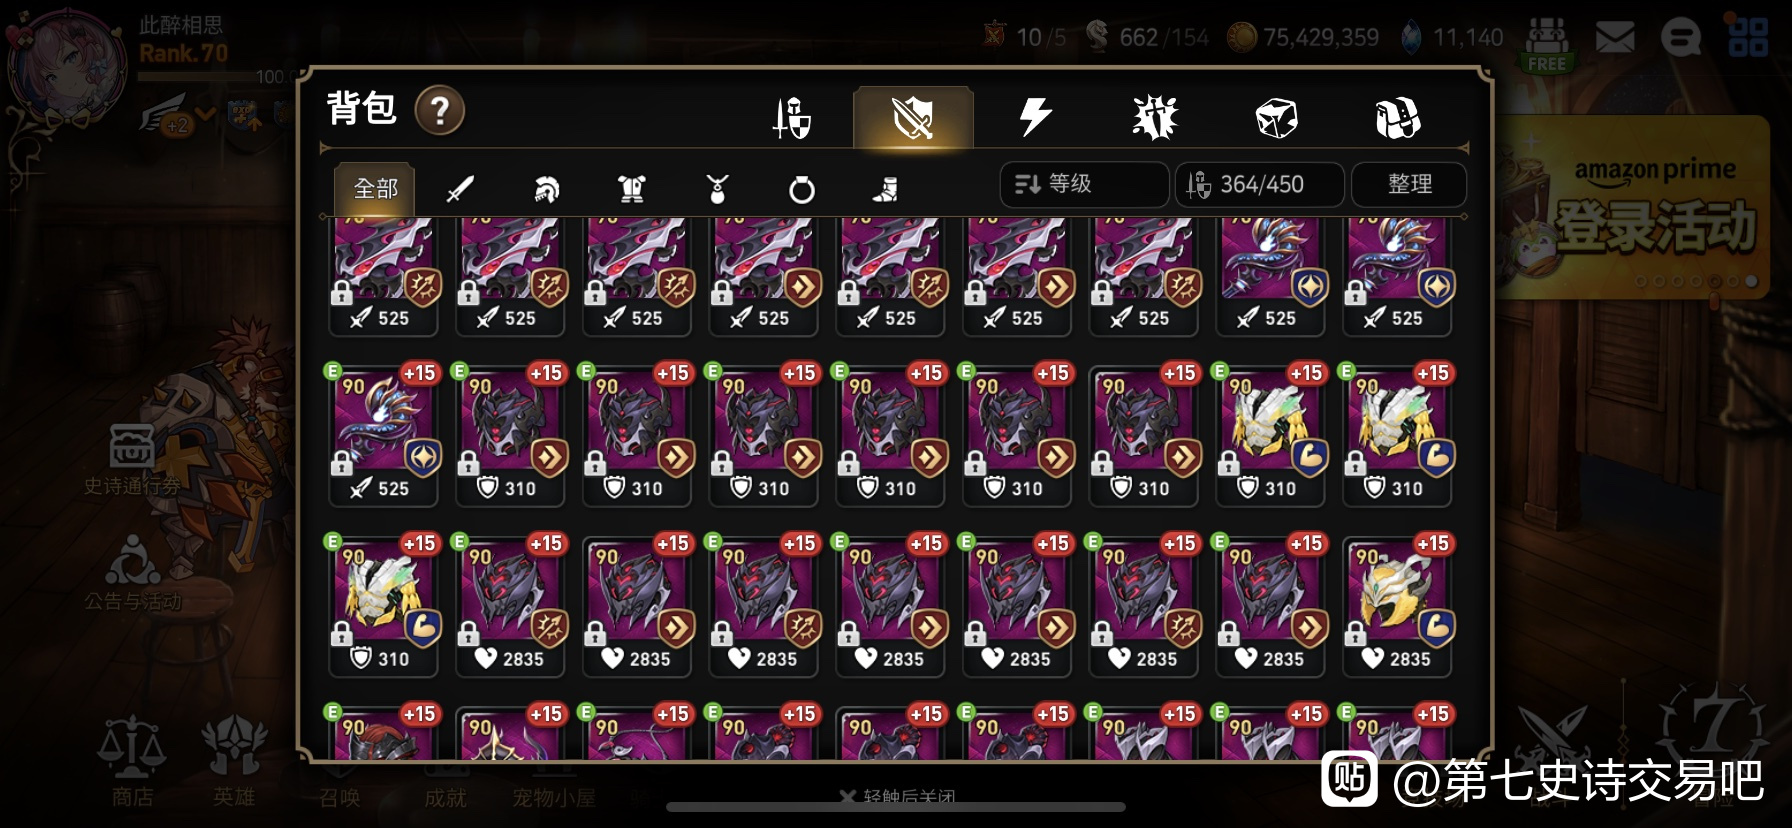
Task: Filter items by ring icon
Action: coord(802,189)
